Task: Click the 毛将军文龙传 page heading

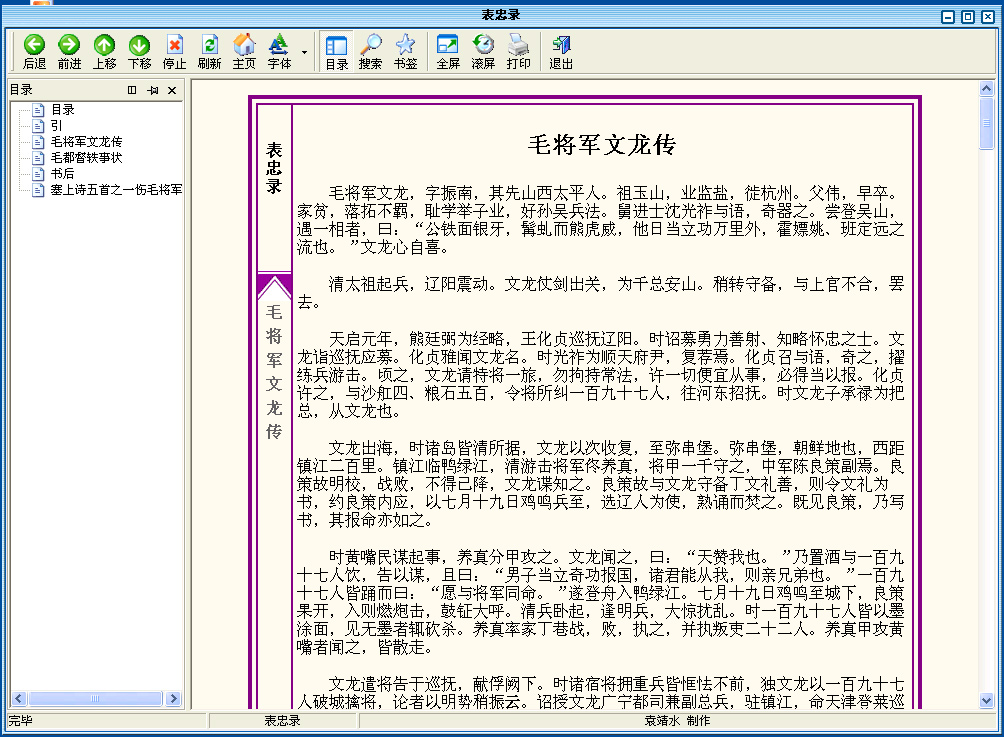Action: [601, 145]
